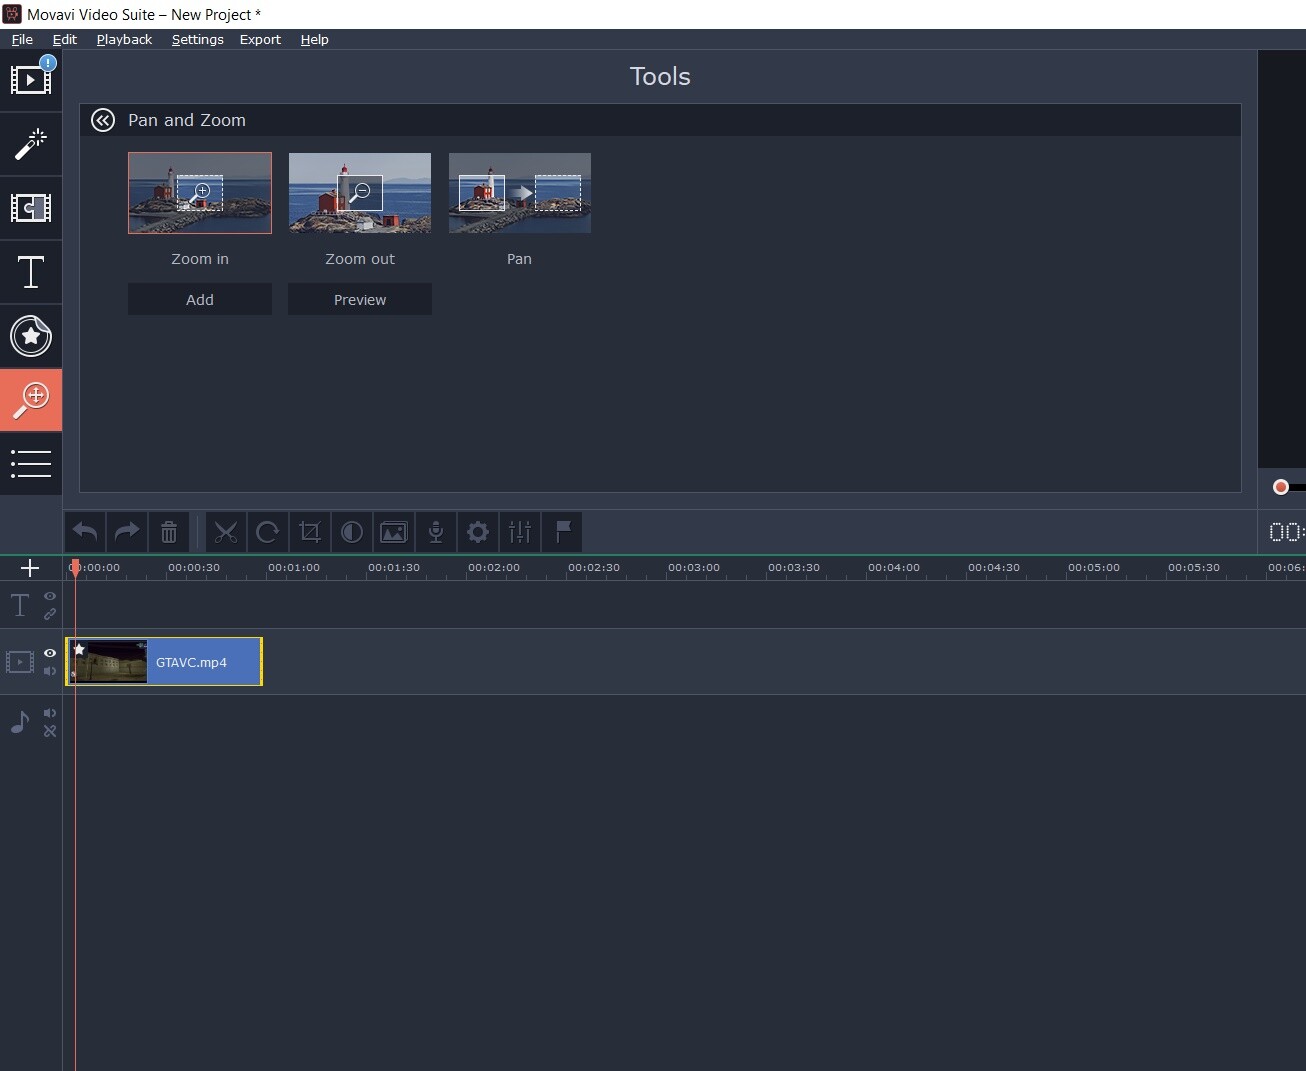Open the Import media tab in sidebar
Screen dimensions: 1306x1071
pos(31,80)
